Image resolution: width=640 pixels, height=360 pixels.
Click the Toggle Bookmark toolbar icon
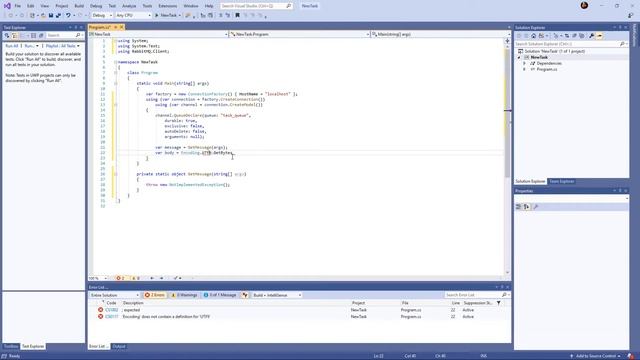pos(237,16)
